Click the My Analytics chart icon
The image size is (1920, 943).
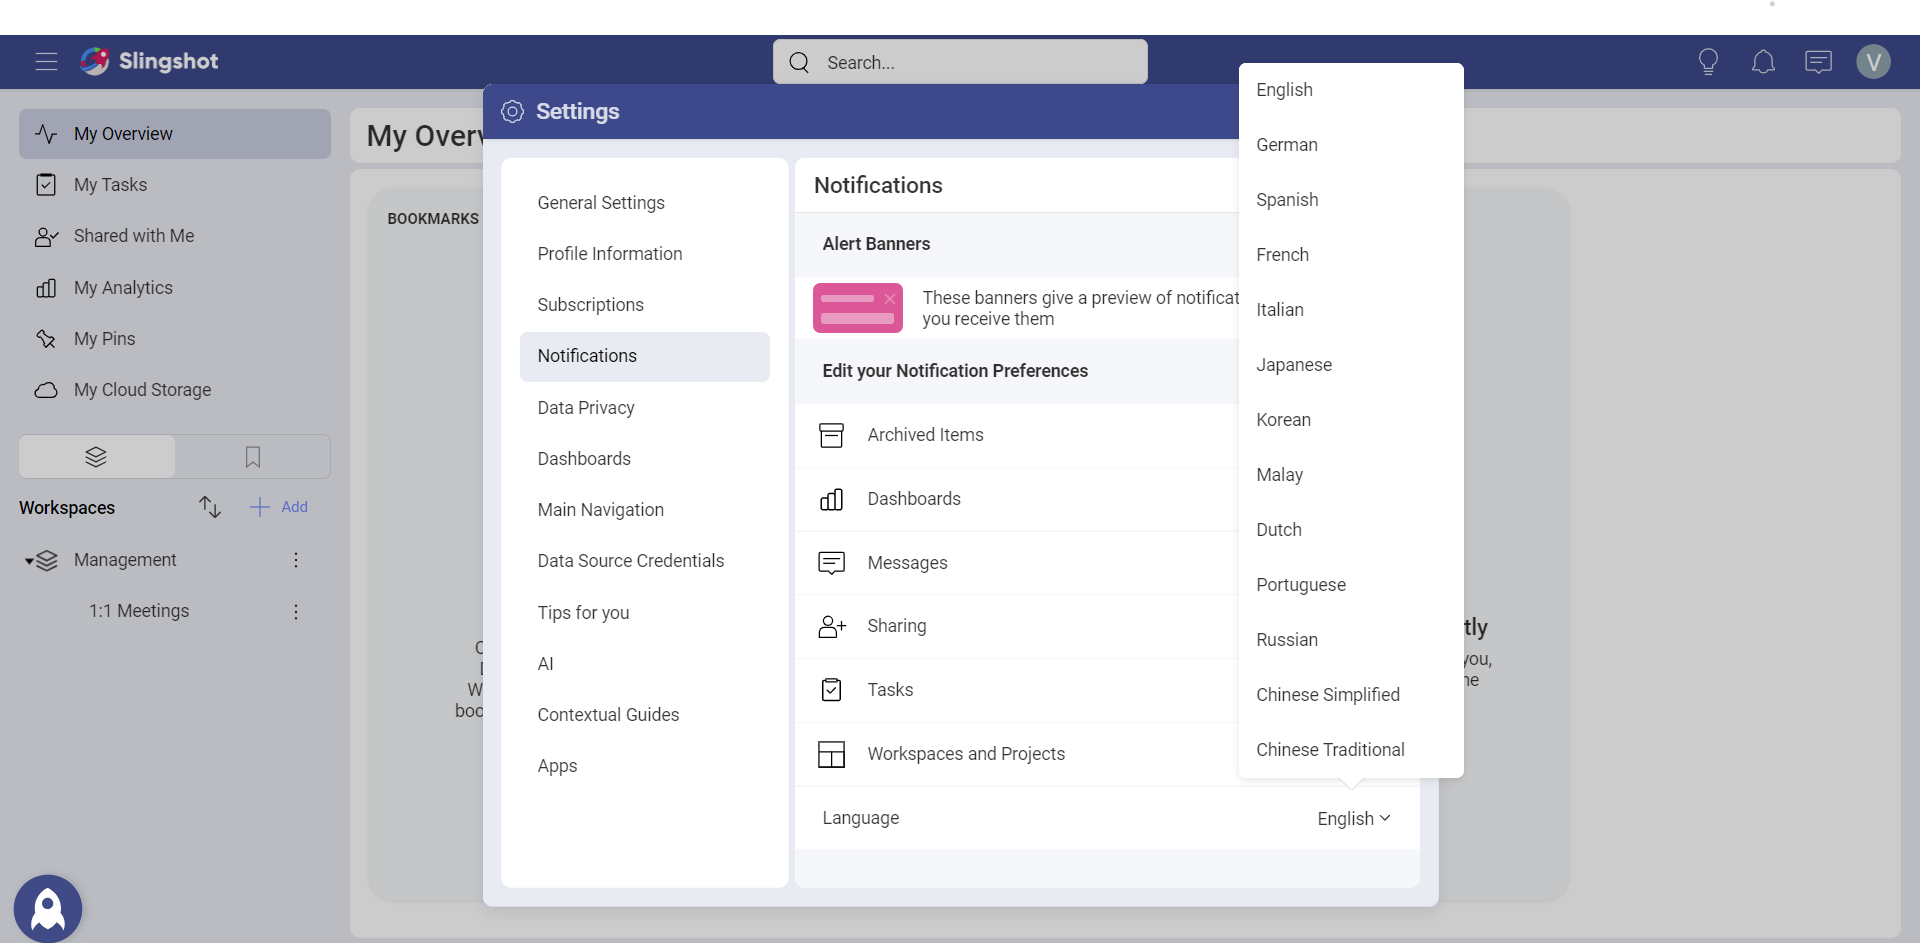pyautogui.click(x=46, y=288)
